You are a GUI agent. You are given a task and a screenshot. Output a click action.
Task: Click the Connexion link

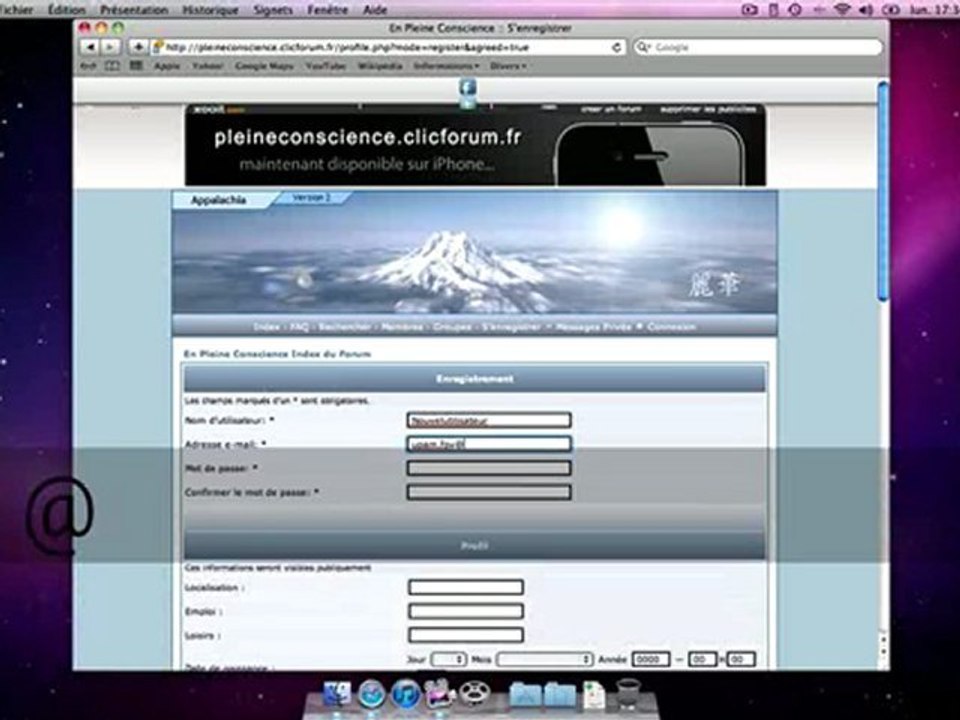click(x=671, y=327)
